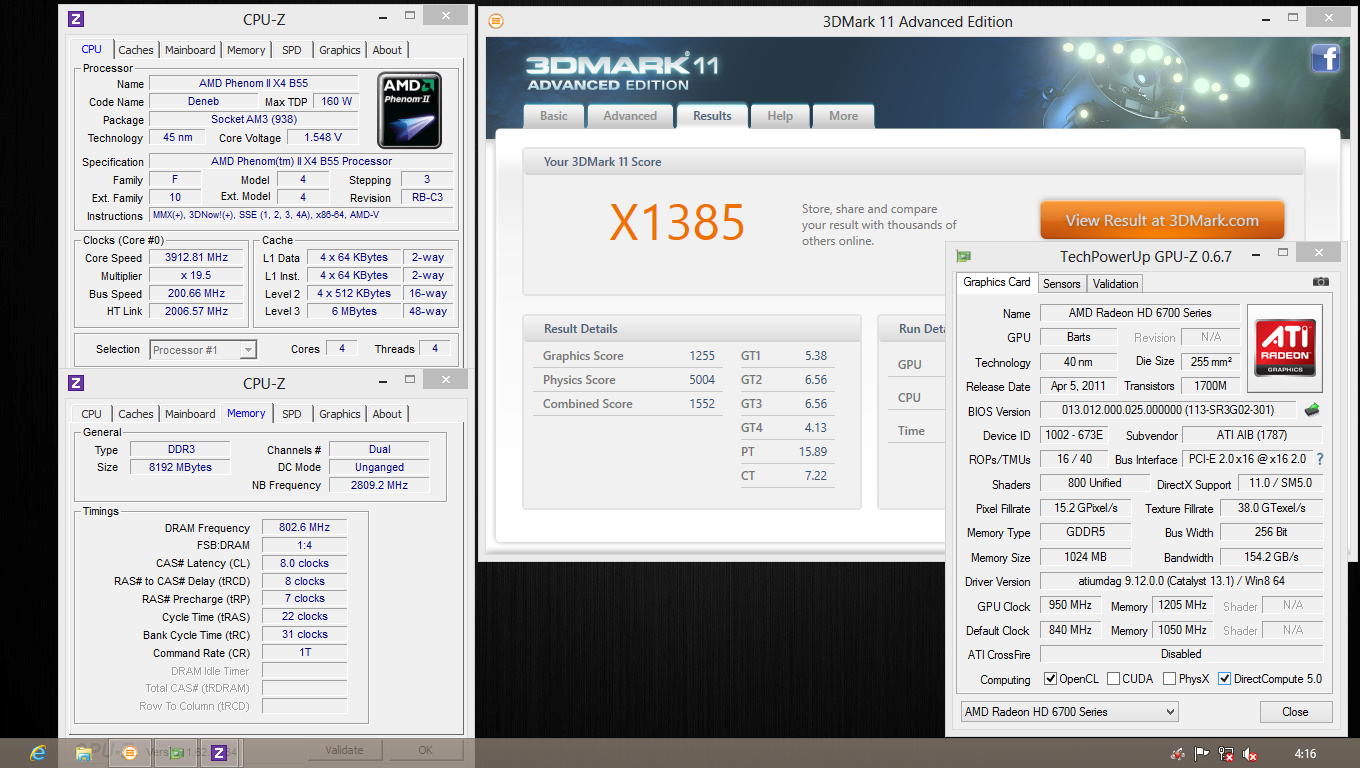Click the orange 3DMark 11 title bar icon

(496, 21)
